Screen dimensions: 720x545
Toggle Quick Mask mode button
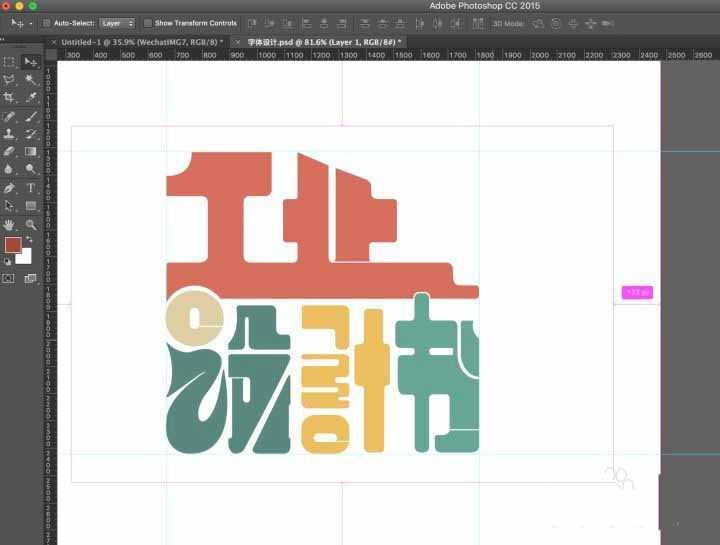tap(9, 278)
